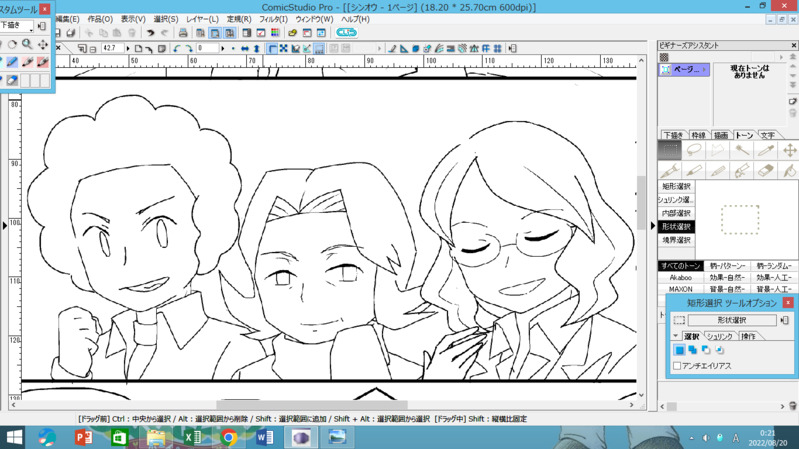Expand the rotation value arrow
Screen dimensions: 799x449
pos(223,48)
